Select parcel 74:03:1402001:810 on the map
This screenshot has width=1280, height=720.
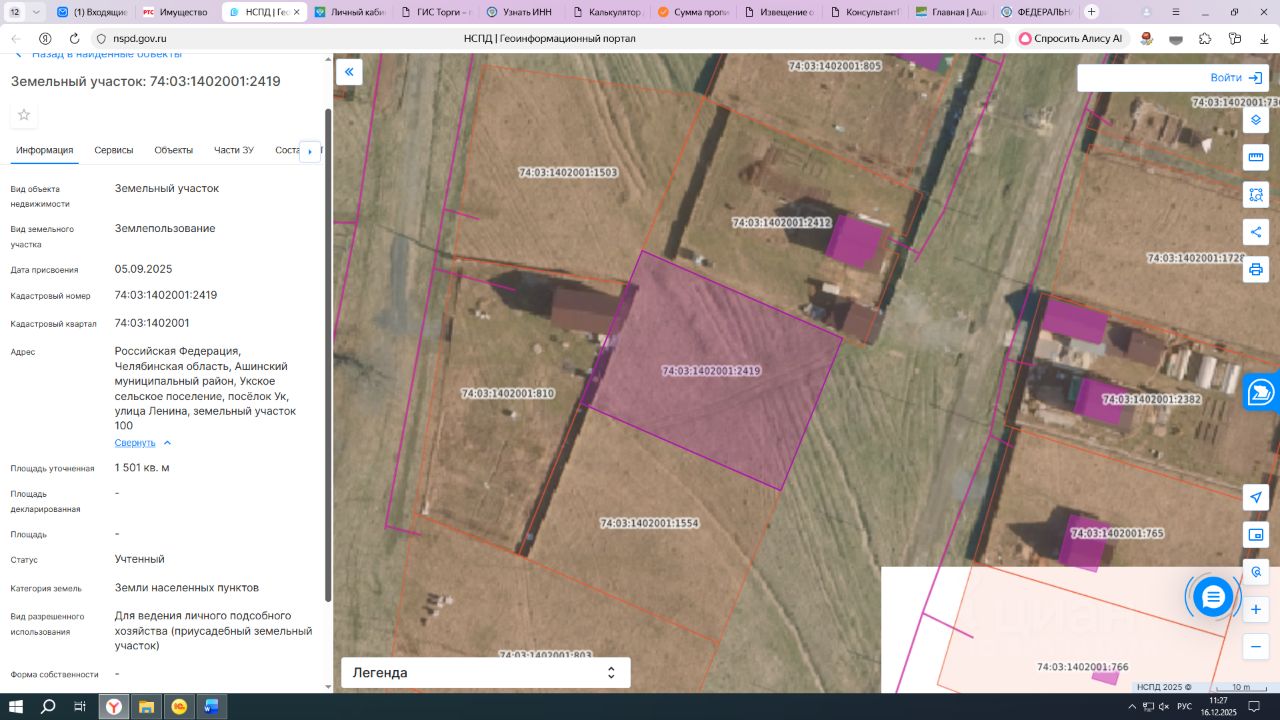coord(508,394)
